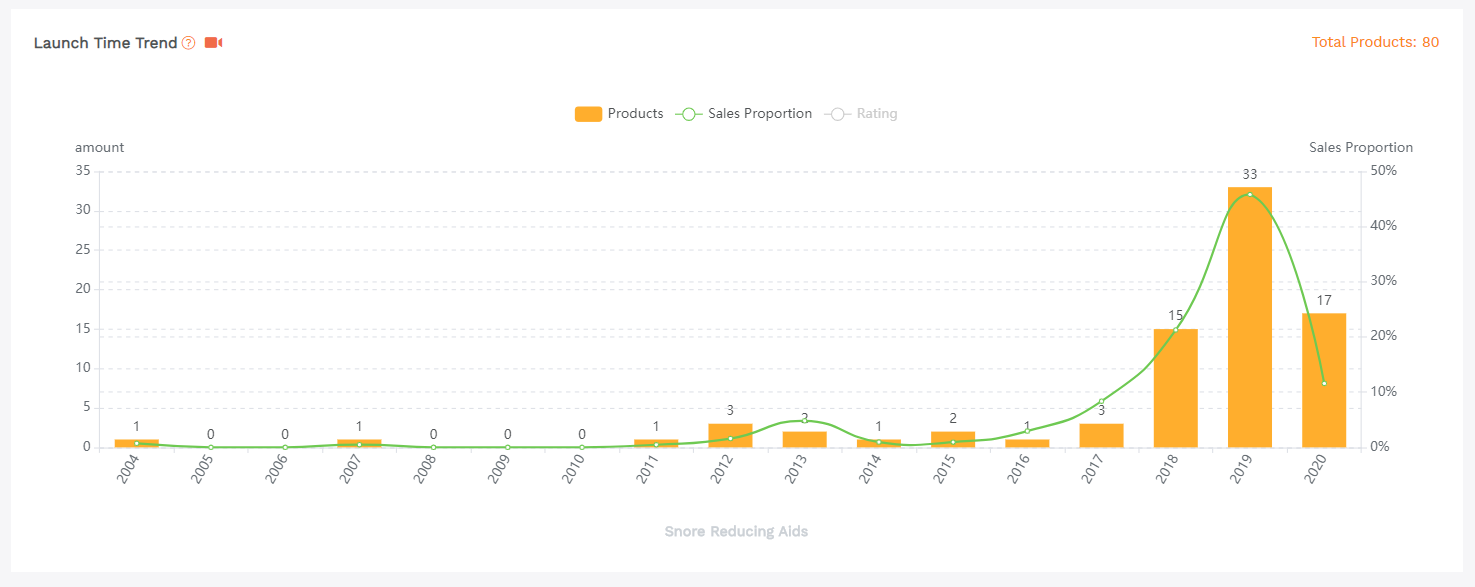
Task: Click the help question mark icon
Action: 189,43
